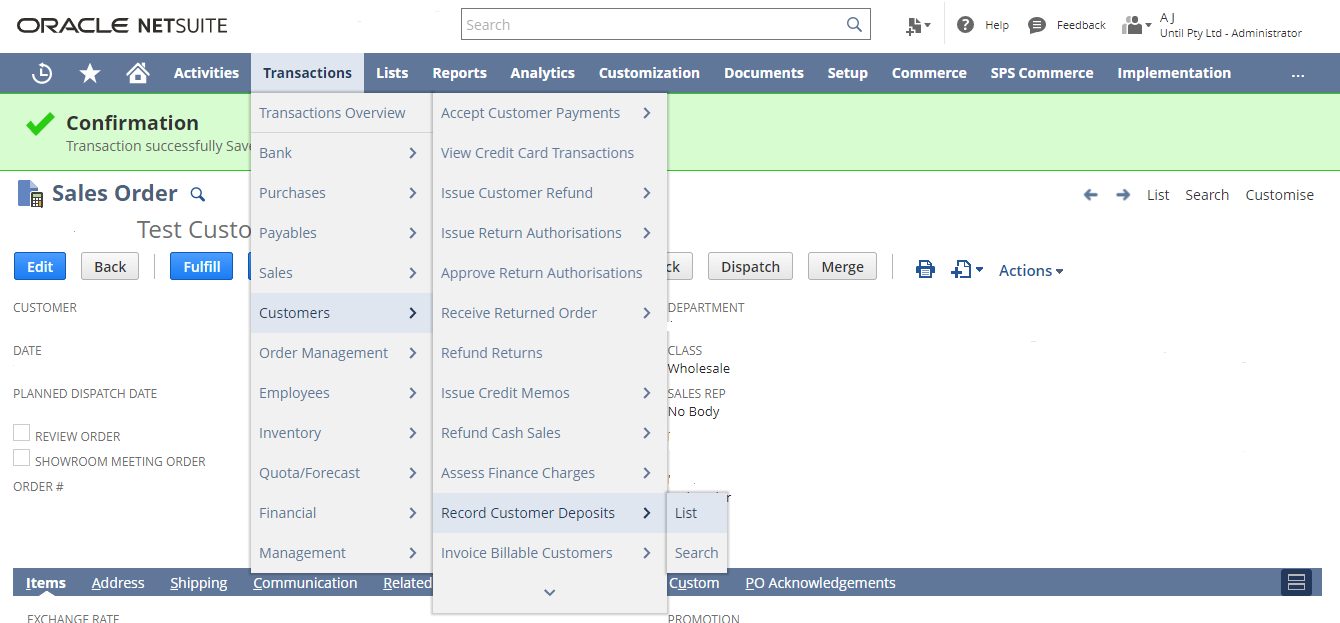Open the Feedback speech bubble icon
The width and height of the screenshot is (1340, 623).
[1037, 25]
